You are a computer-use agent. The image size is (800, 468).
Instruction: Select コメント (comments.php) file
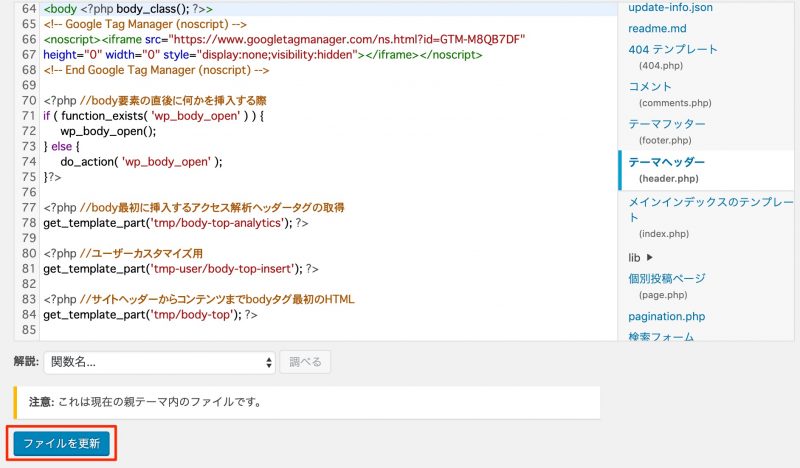pyautogui.click(x=650, y=87)
